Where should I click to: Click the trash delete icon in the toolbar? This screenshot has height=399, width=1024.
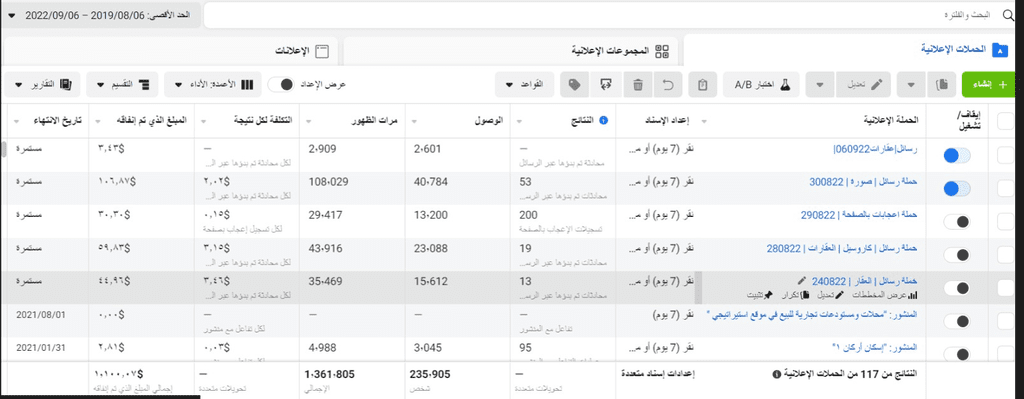tap(638, 84)
